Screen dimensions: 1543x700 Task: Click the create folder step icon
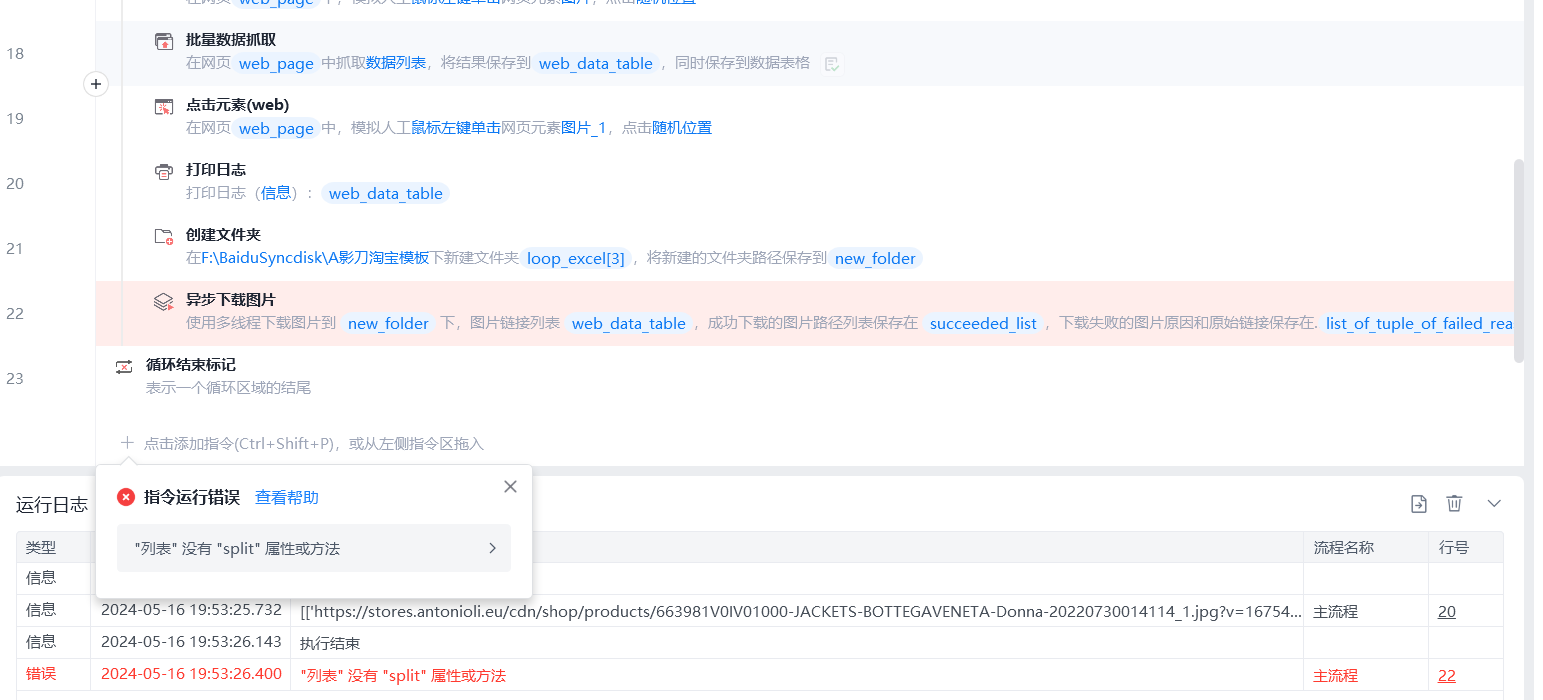tap(164, 236)
